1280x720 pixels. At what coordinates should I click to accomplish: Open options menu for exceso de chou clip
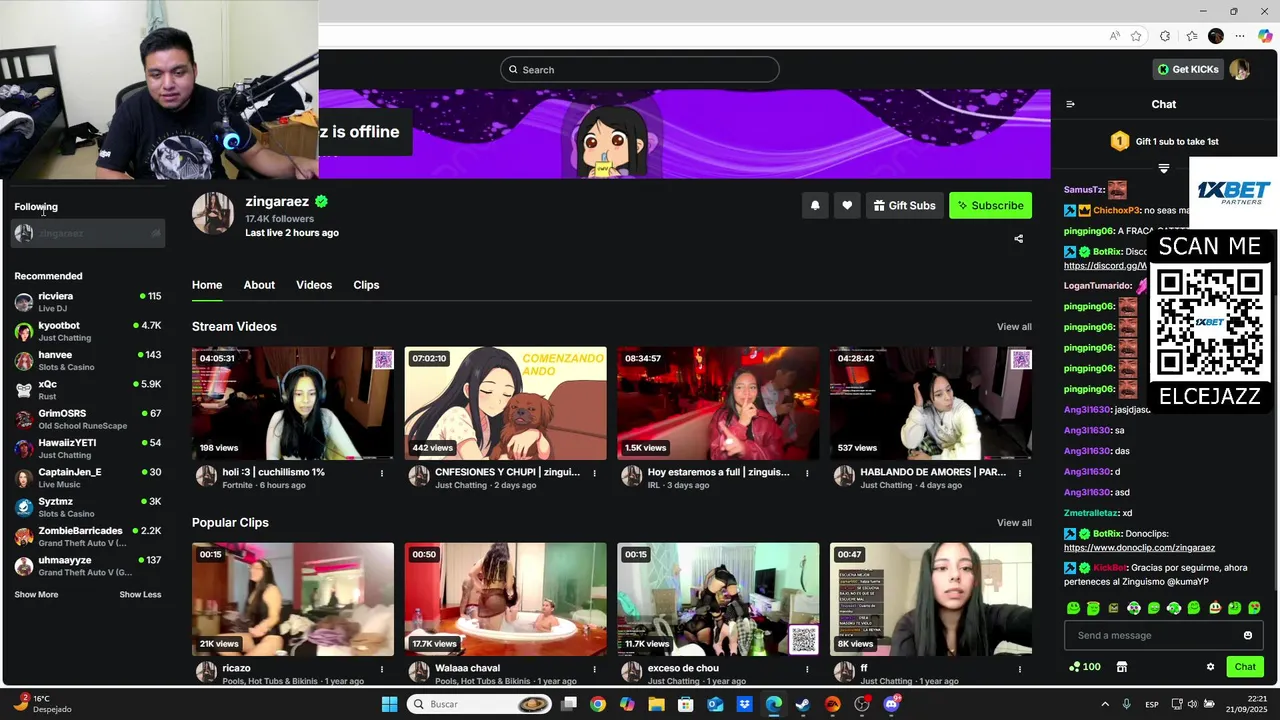(807, 669)
